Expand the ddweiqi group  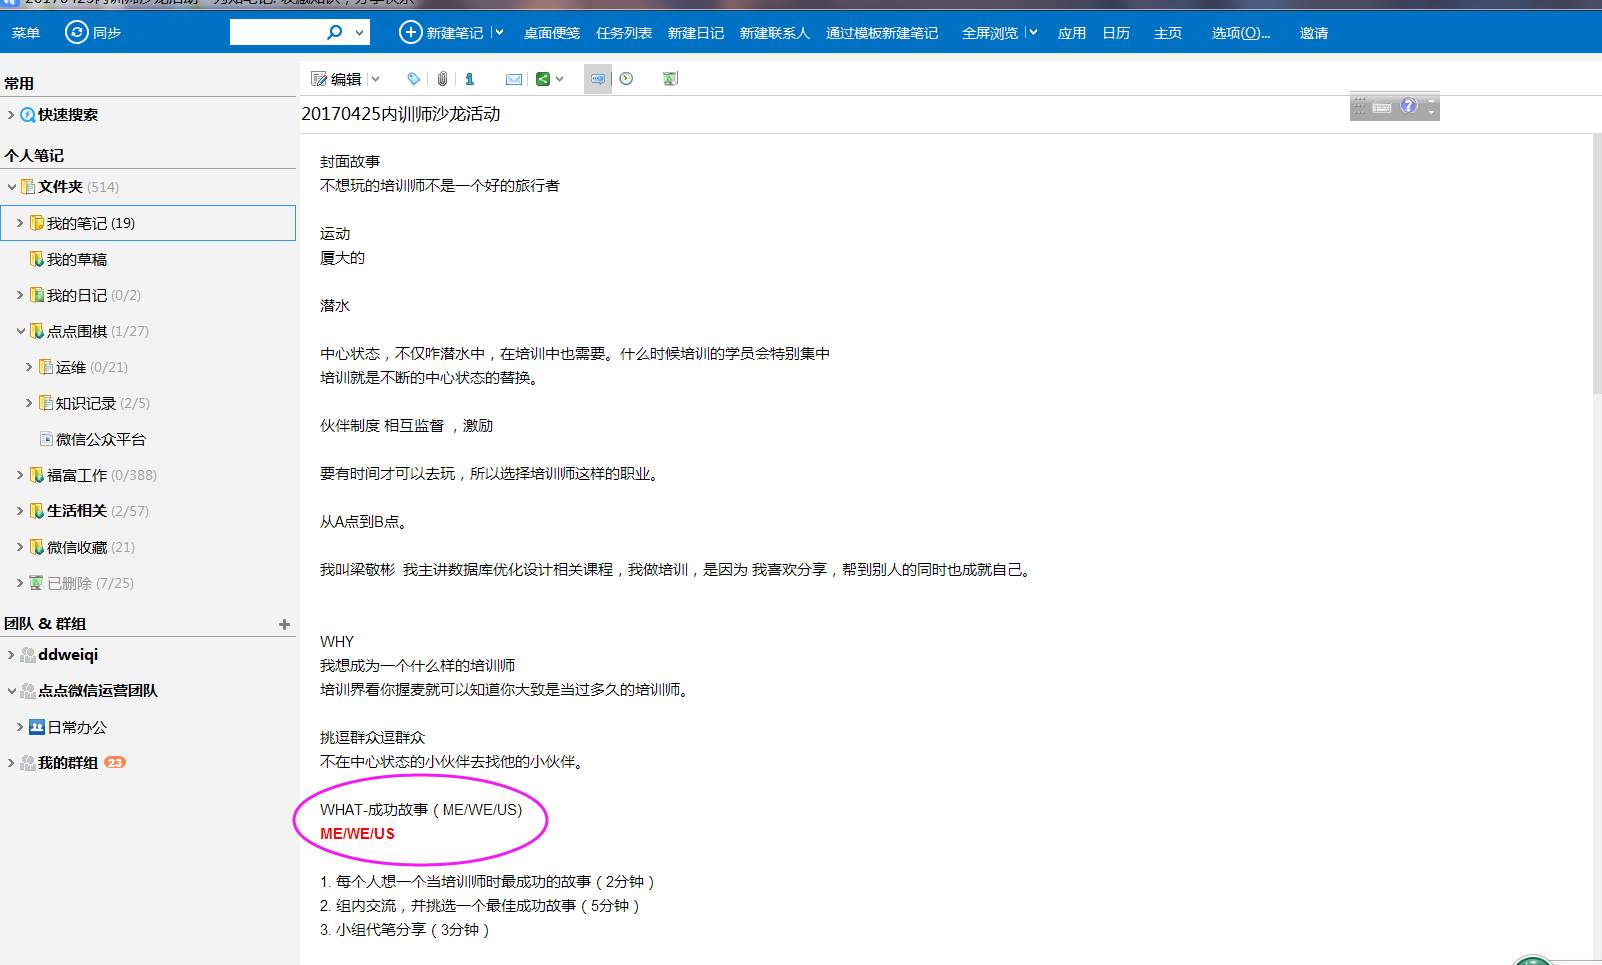[x=11, y=655]
